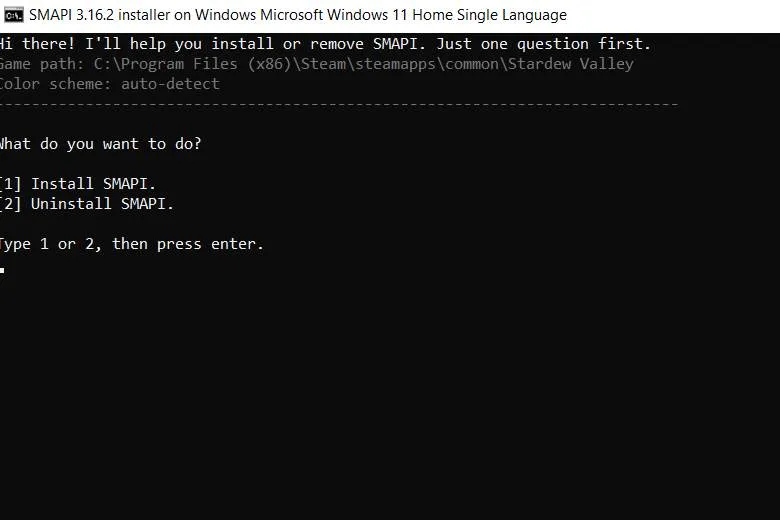This screenshot has width=780, height=520.
Task: Click the "[2] Uninstall SMAPI." option line
Action: (87, 204)
